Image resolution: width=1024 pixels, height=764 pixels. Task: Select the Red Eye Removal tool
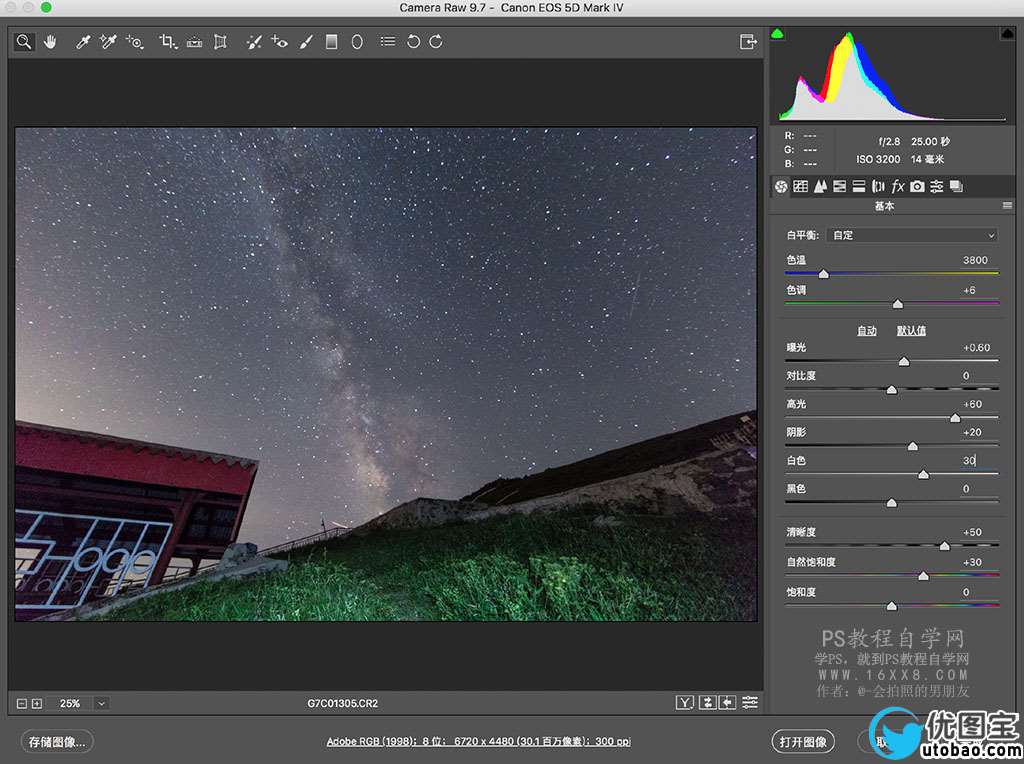(280, 42)
